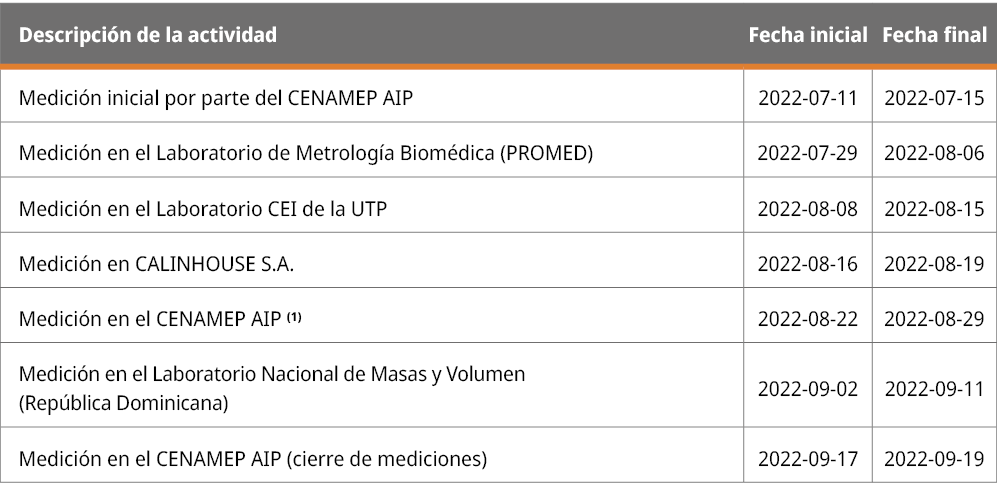The image size is (997, 499).
Task: Click start date 2022-08-08
Action: click(808, 209)
